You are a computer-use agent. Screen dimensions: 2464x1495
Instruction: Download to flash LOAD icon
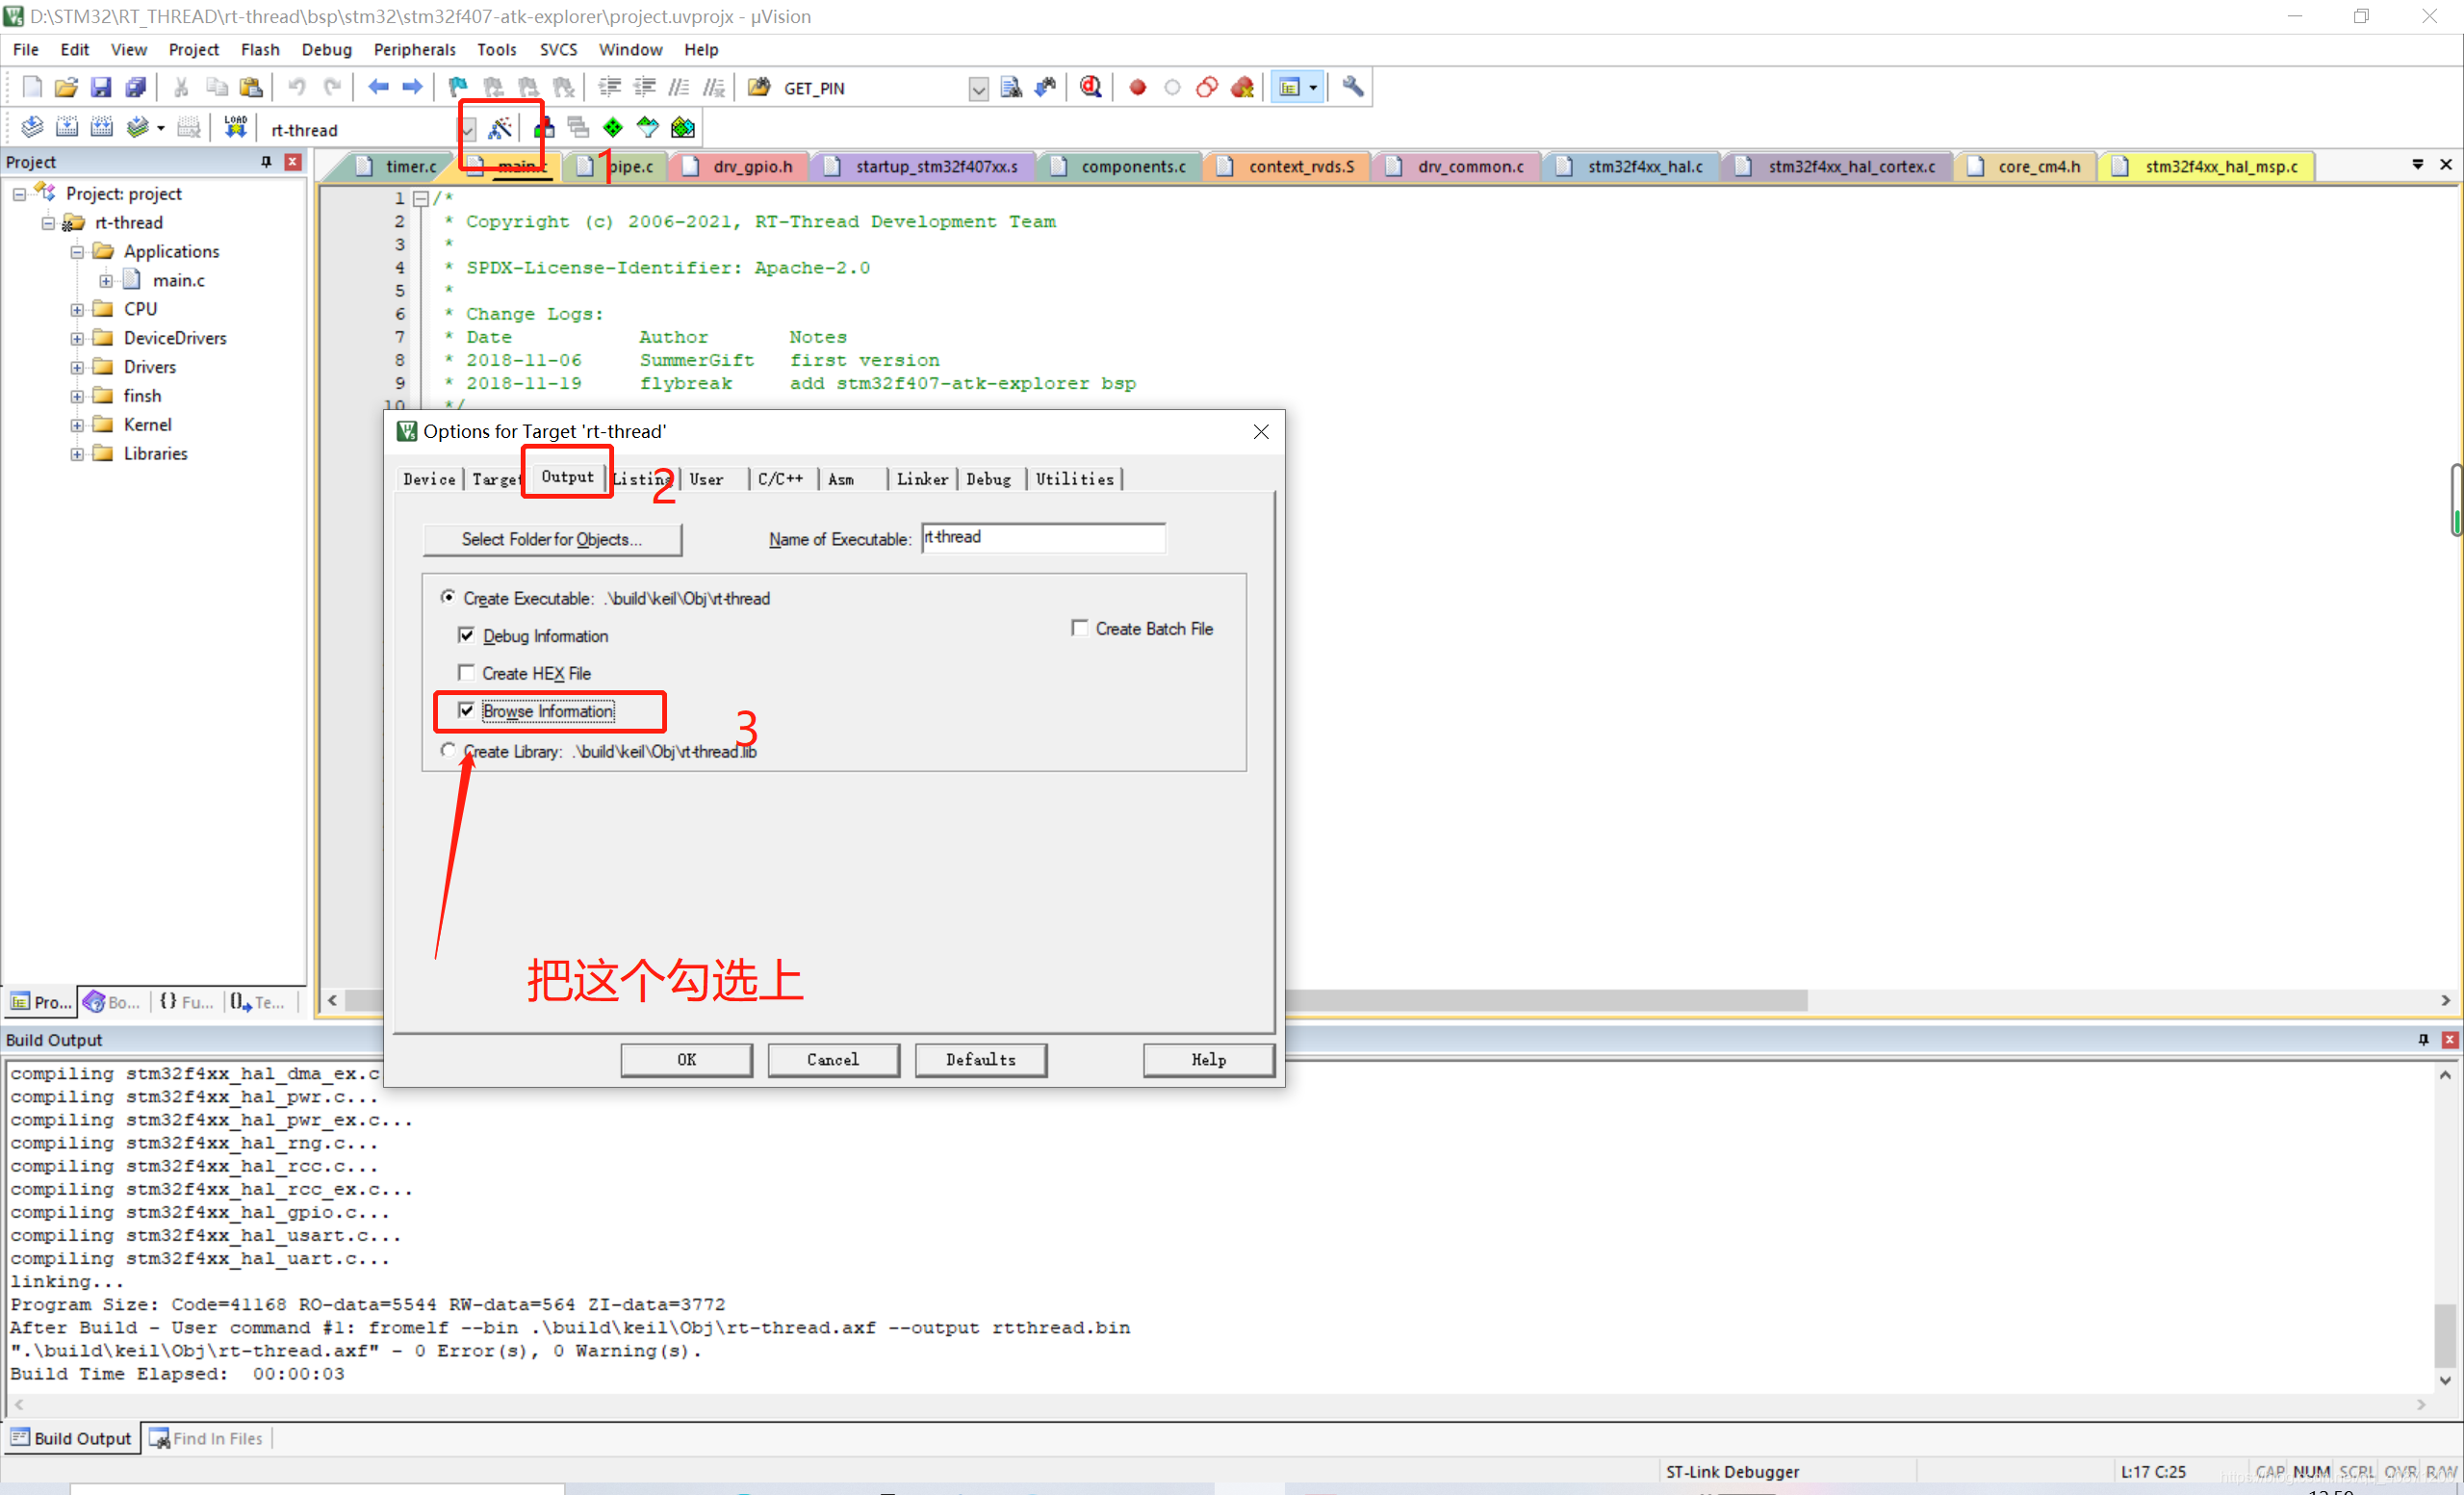(235, 127)
